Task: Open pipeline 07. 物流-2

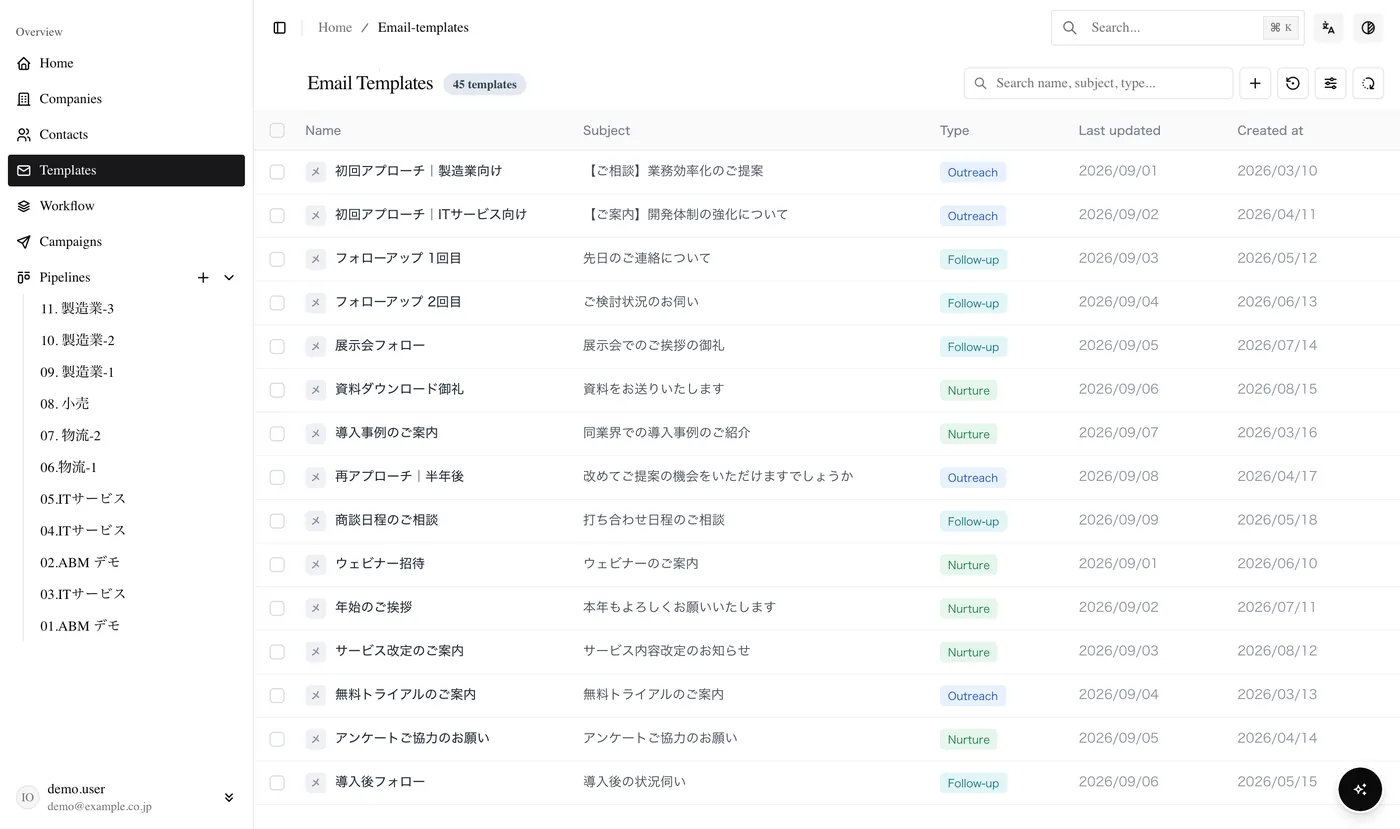Action: pyautogui.click(x=70, y=436)
